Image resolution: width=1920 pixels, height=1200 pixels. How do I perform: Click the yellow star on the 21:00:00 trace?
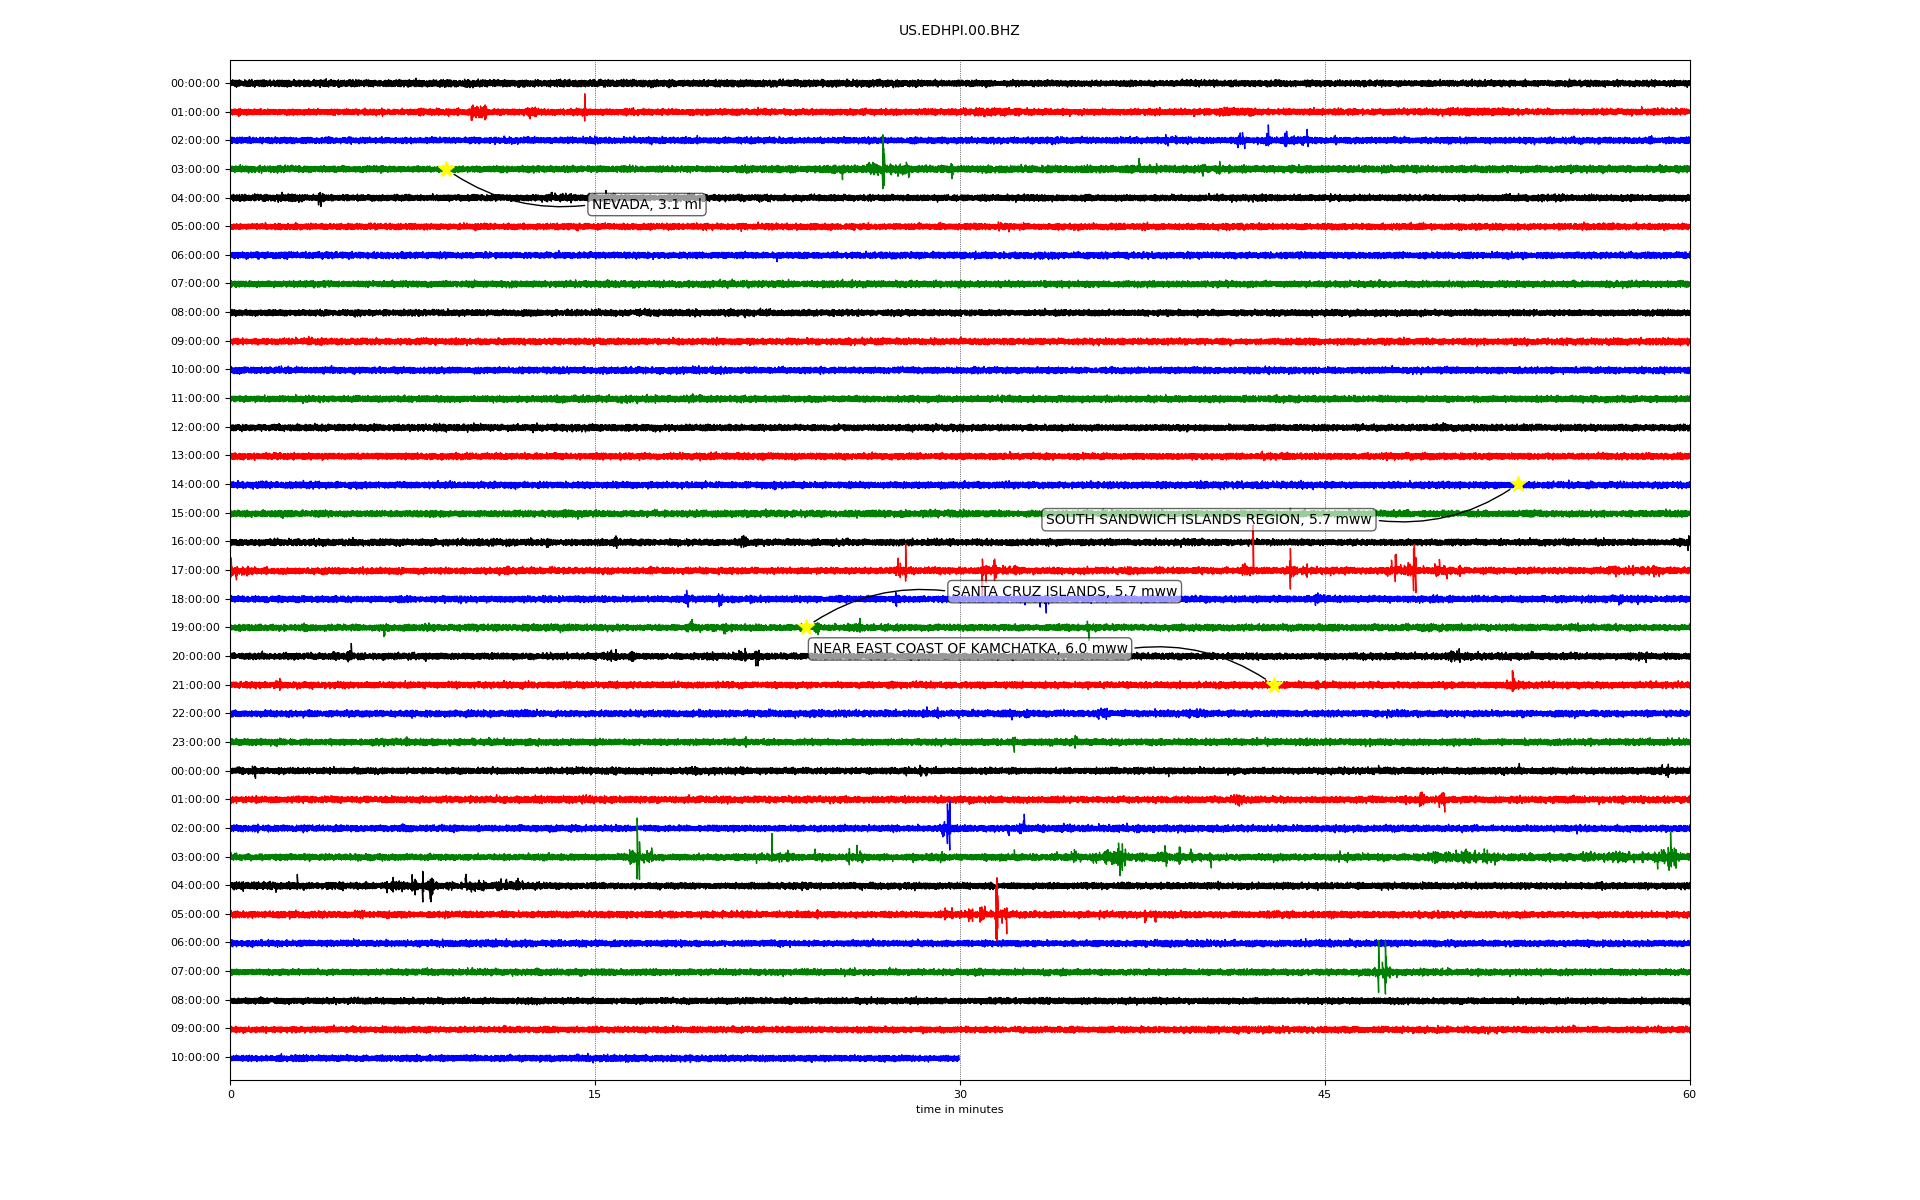click(1273, 685)
